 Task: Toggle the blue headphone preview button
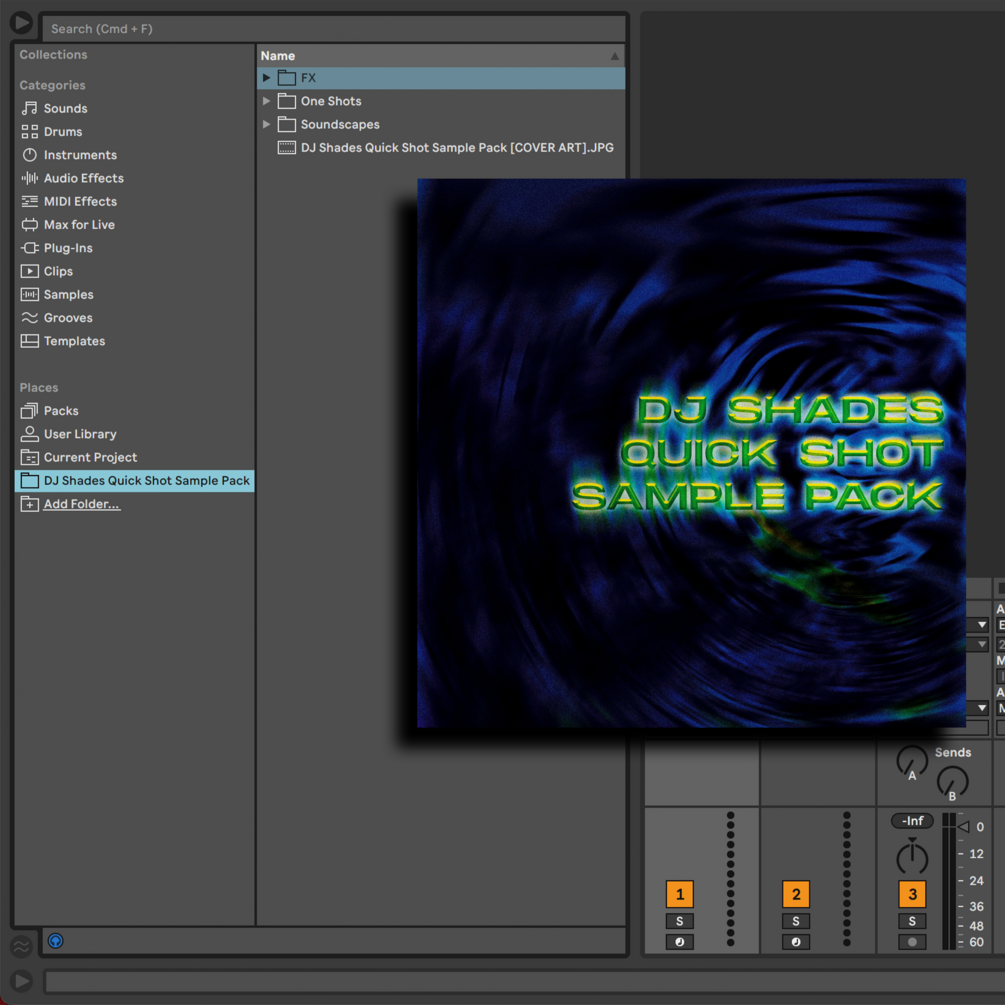56,941
